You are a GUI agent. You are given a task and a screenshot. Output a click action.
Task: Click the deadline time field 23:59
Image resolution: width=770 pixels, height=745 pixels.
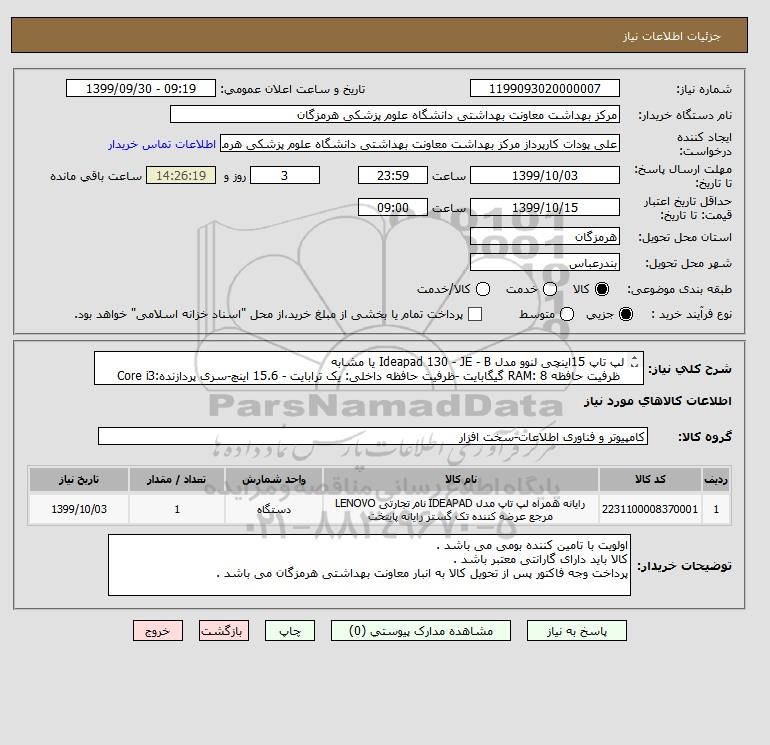[x=393, y=175]
